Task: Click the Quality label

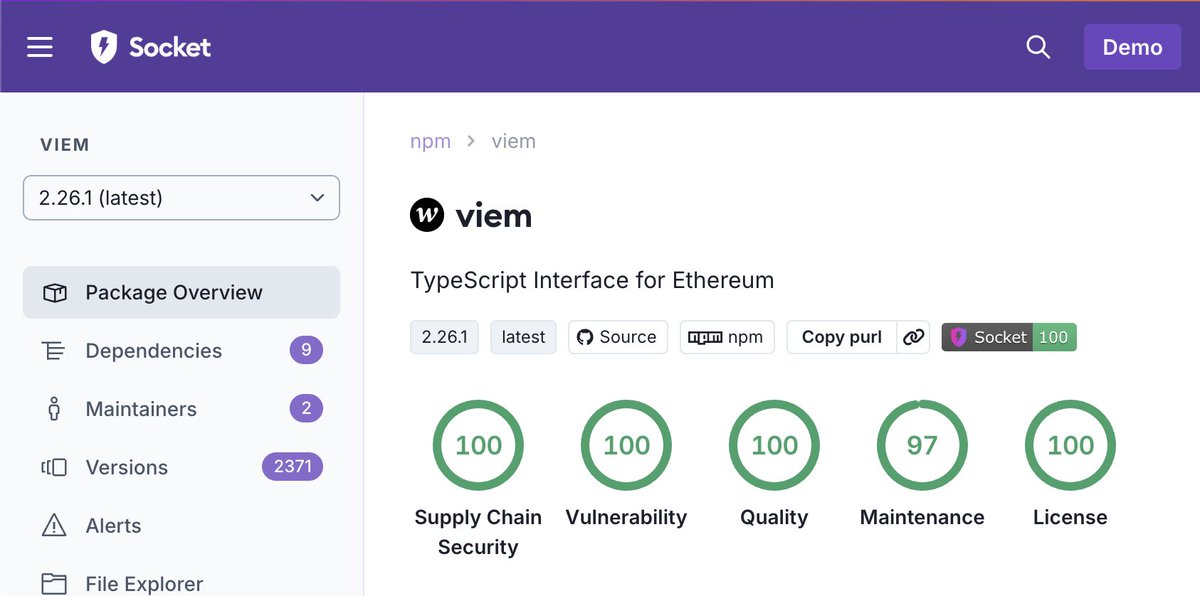Action: [x=774, y=517]
